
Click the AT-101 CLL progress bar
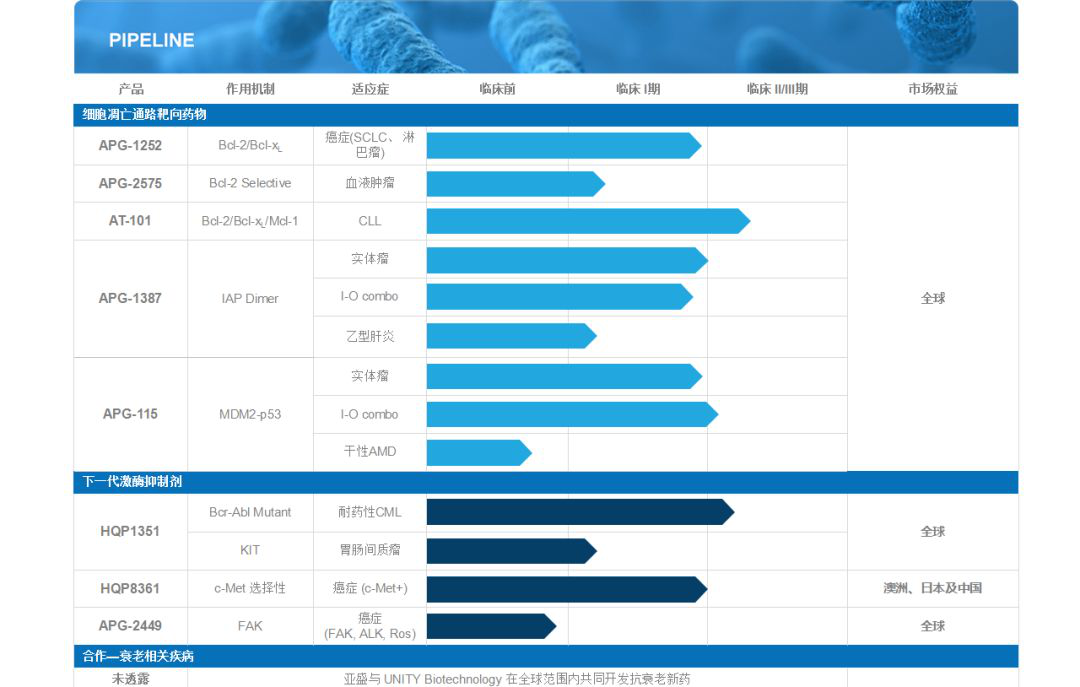588,221
